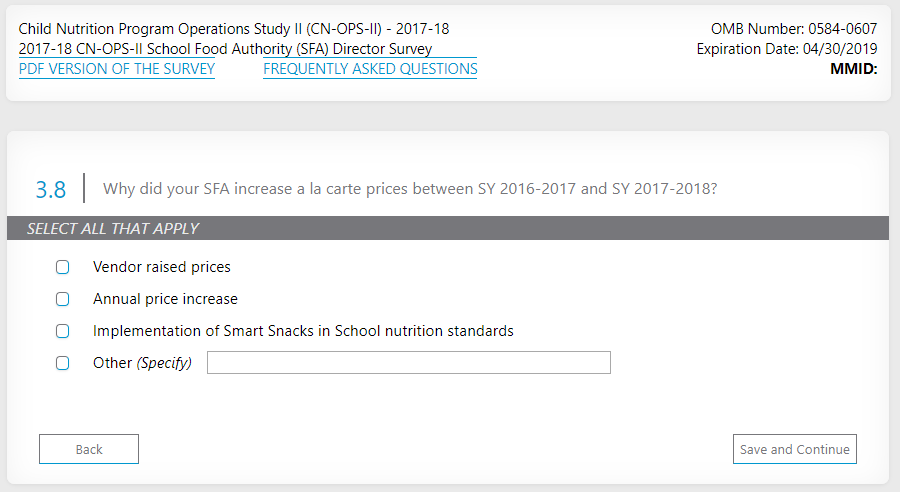Image resolution: width=900 pixels, height=492 pixels.
Task: Click the question number 3.8
Action: click(51, 189)
